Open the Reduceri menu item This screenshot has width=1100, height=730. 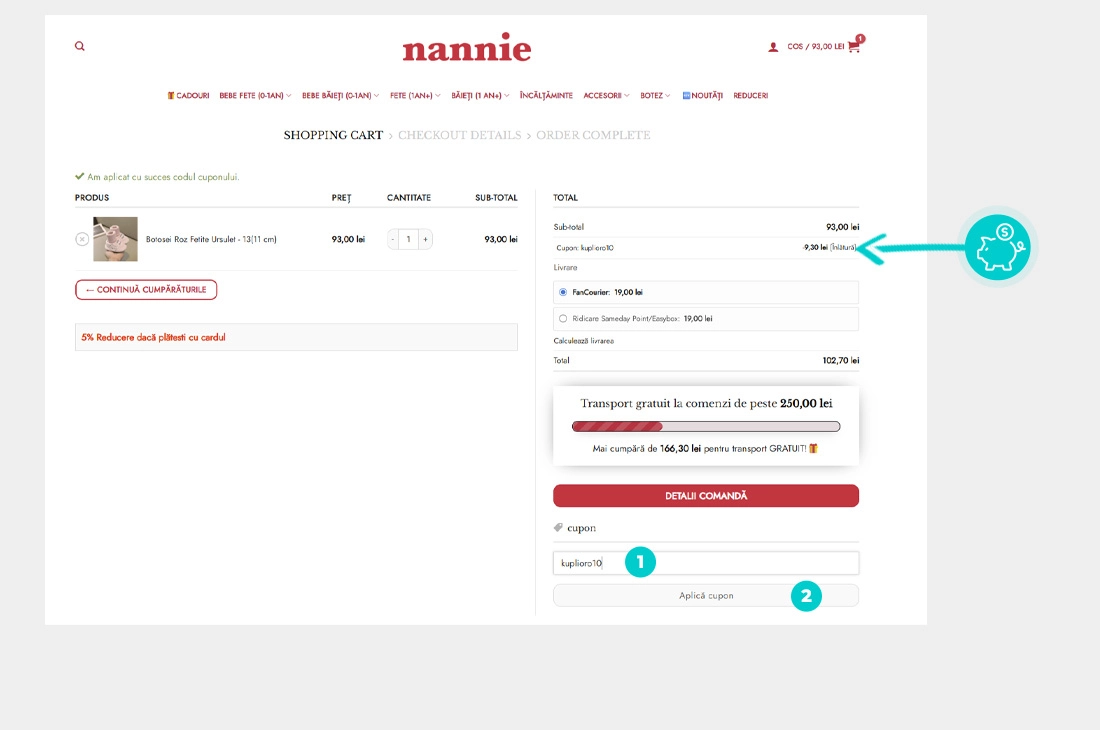pyautogui.click(x=751, y=95)
